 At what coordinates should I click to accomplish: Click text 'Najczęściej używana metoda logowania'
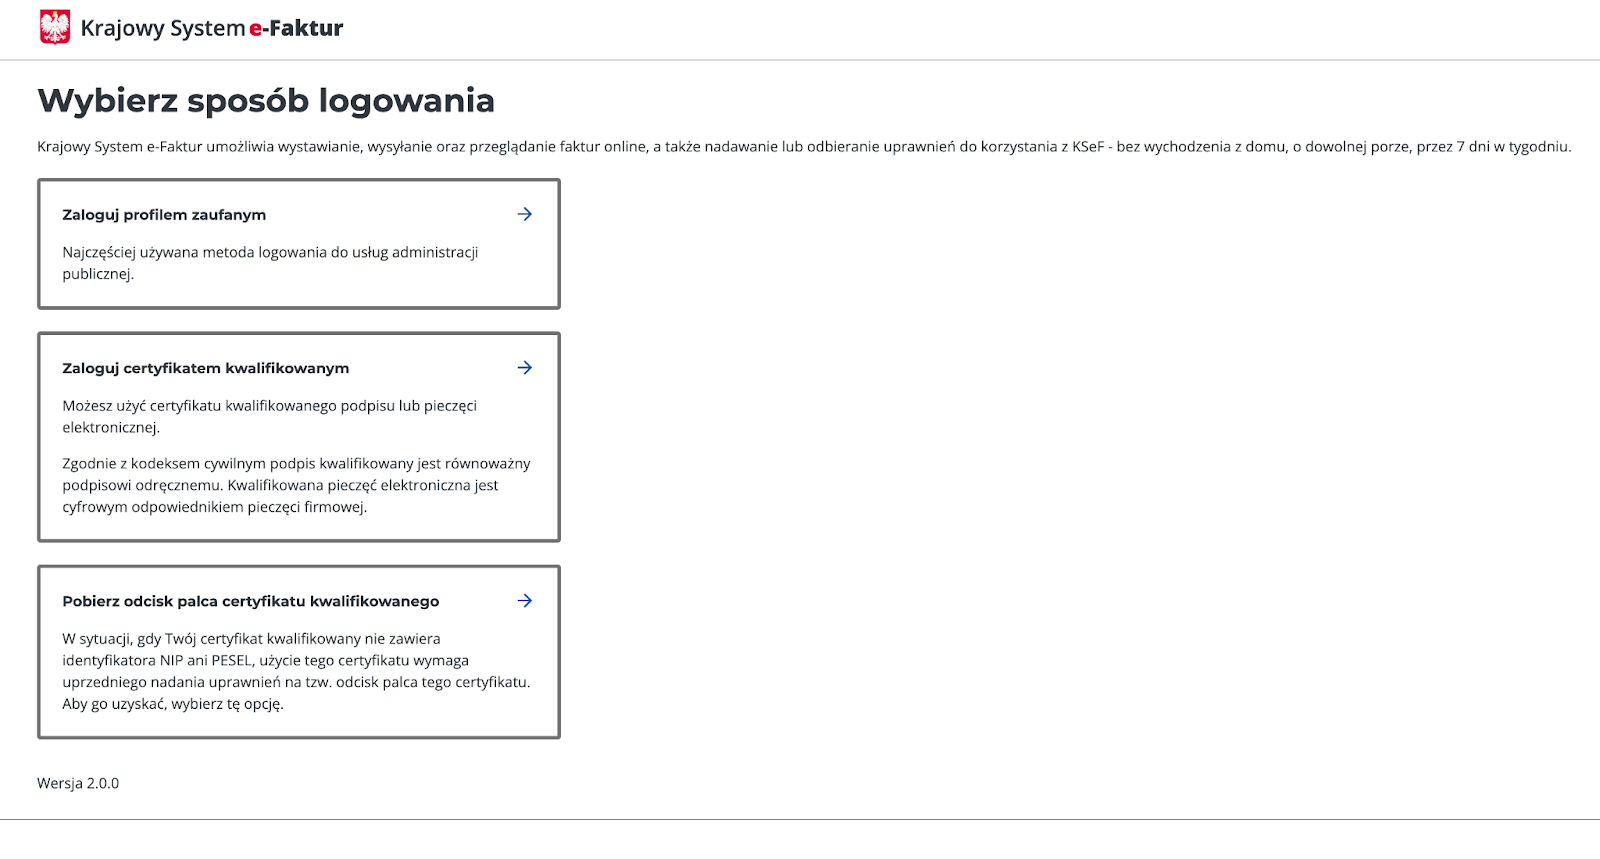click(x=195, y=252)
